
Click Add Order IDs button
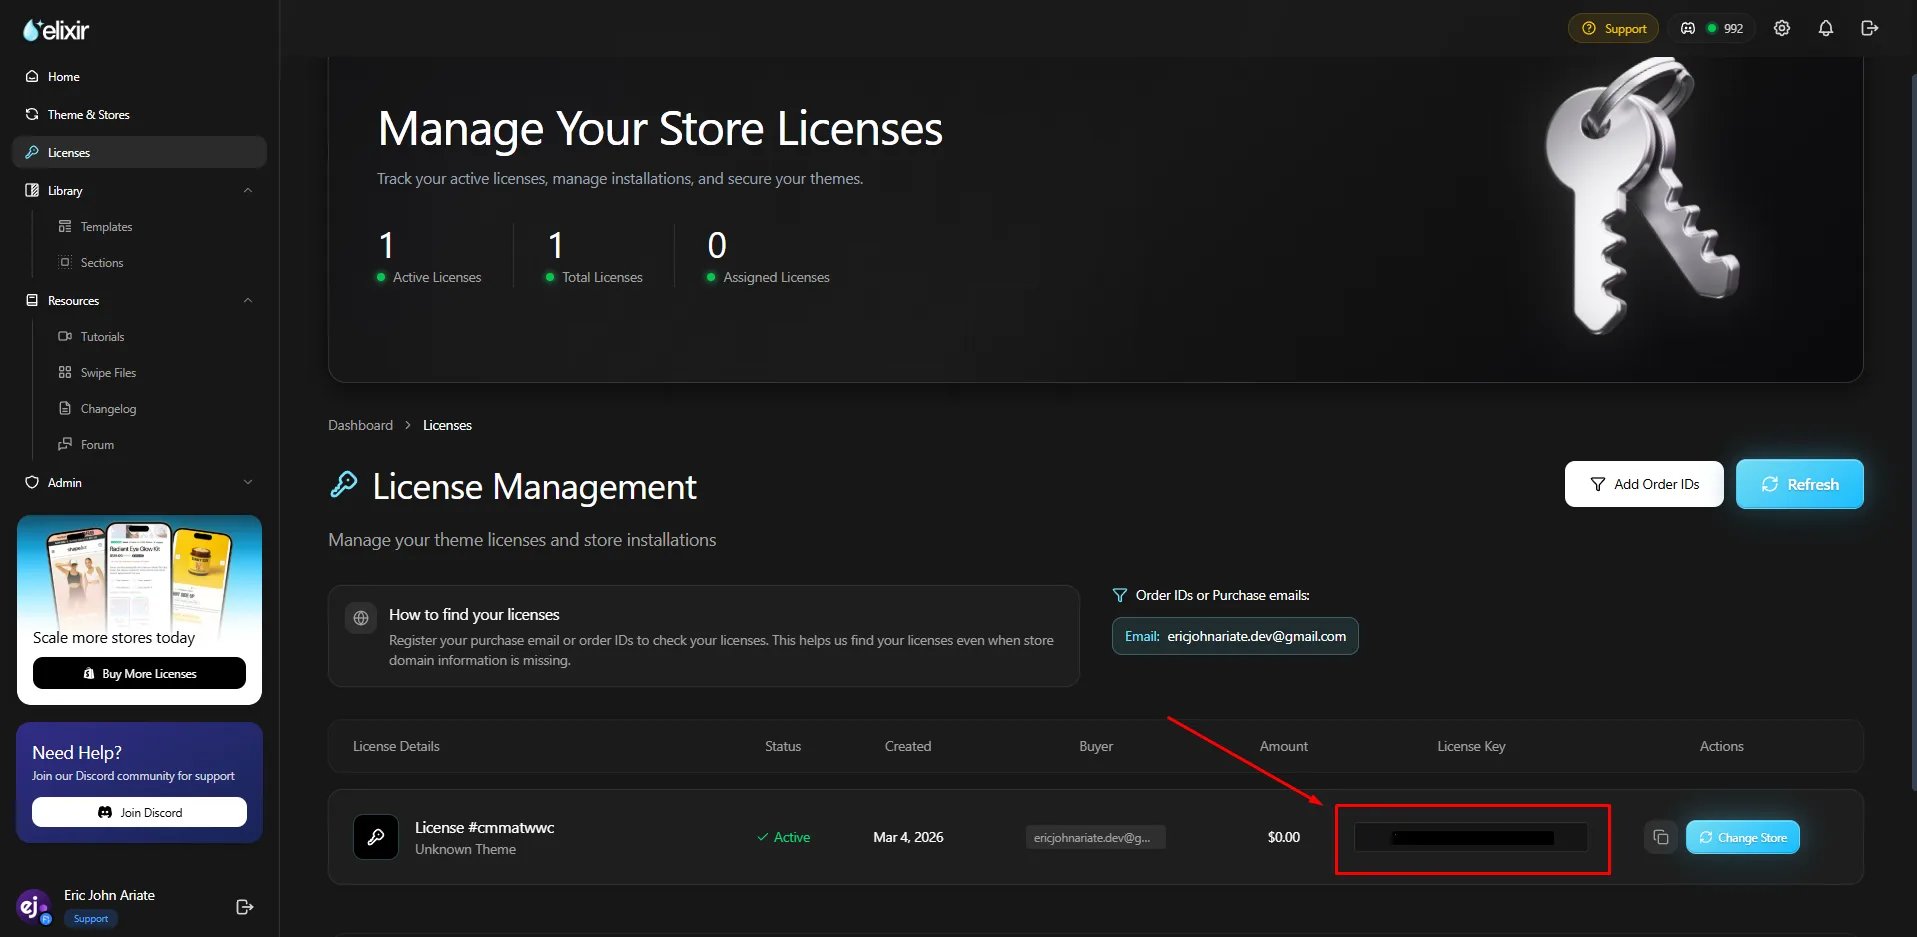1644,484
